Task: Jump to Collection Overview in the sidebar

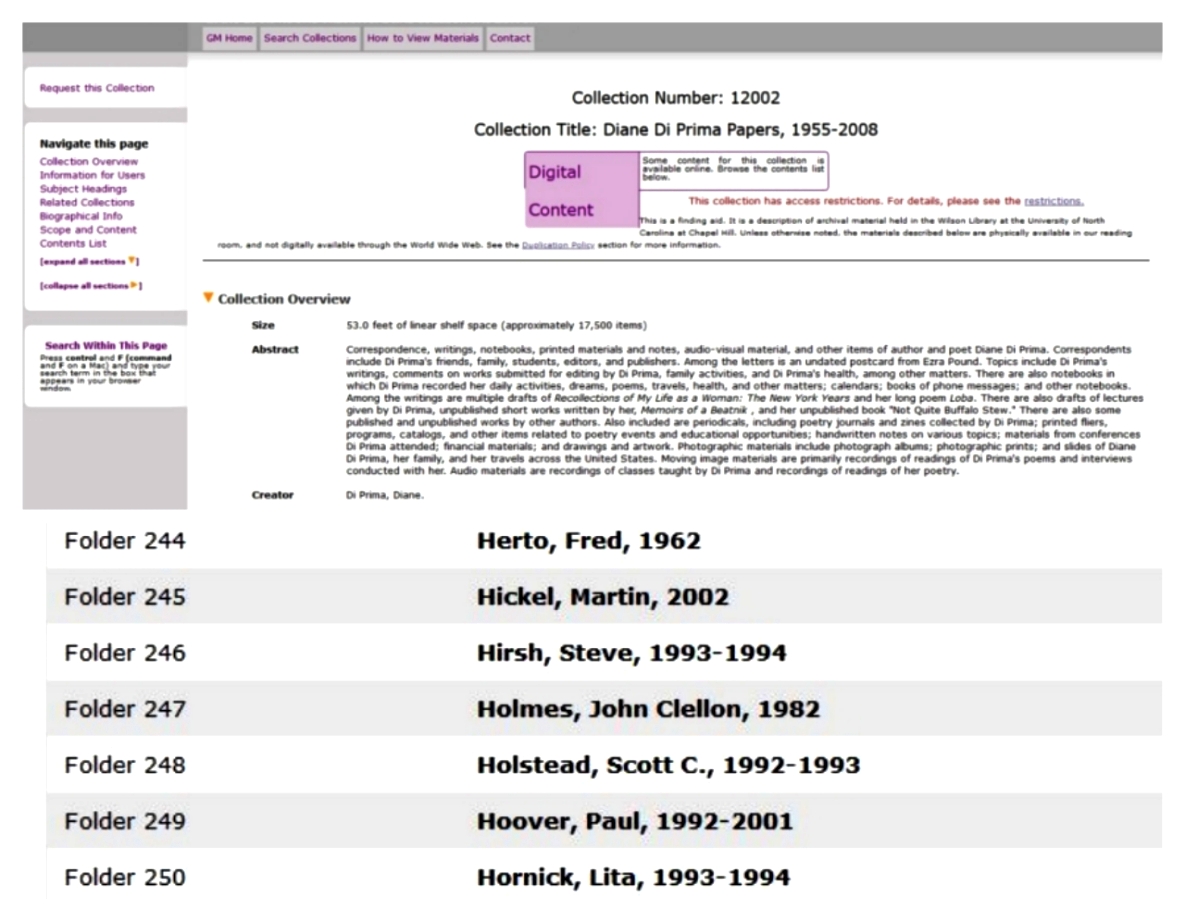Action: [x=89, y=162]
